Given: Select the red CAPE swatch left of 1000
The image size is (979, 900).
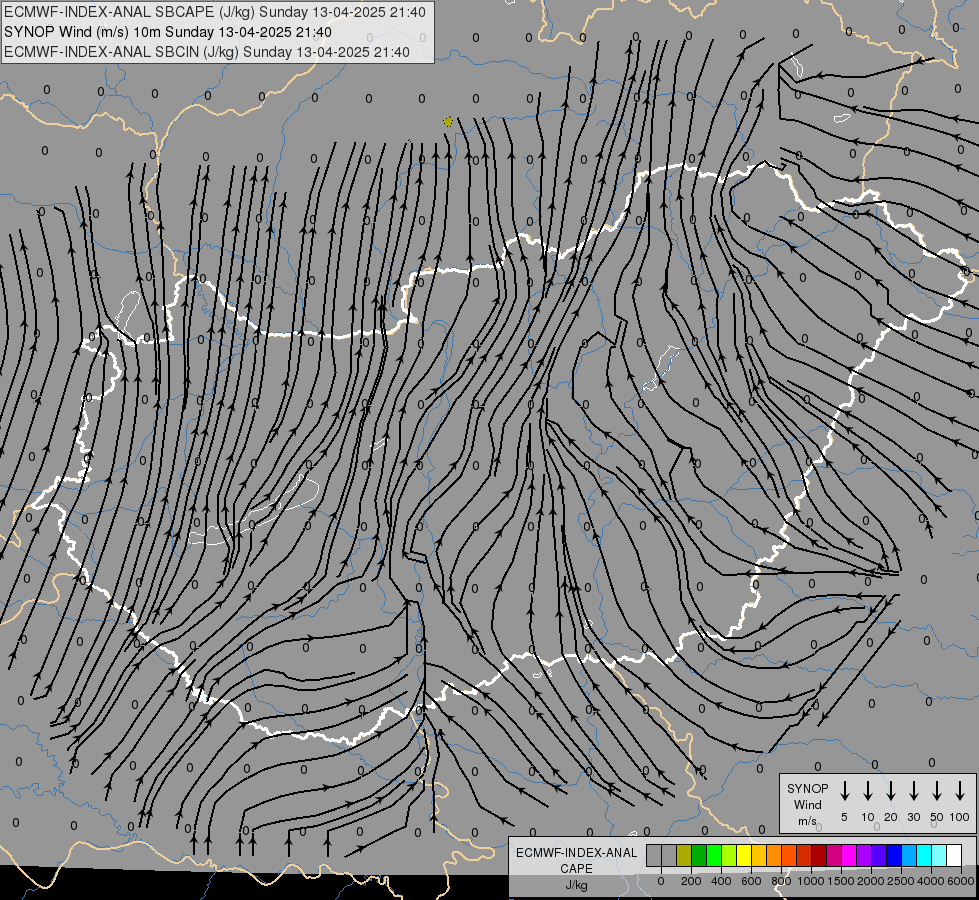Looking at the screenshot, I should coord(804,855).
